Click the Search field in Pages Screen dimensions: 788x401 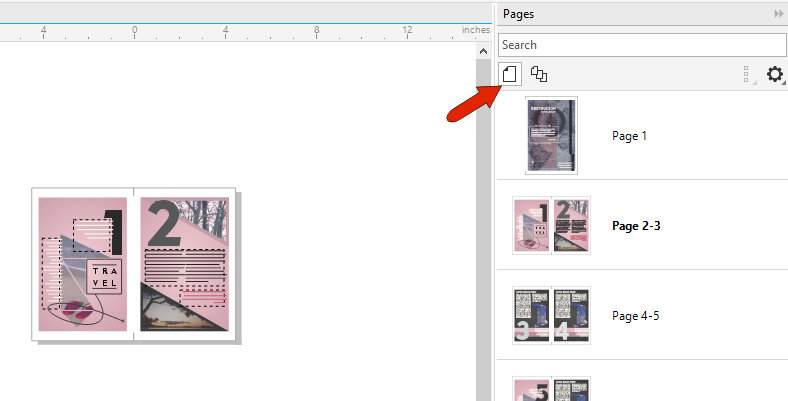pyautogui.click(x=642, y=45)
